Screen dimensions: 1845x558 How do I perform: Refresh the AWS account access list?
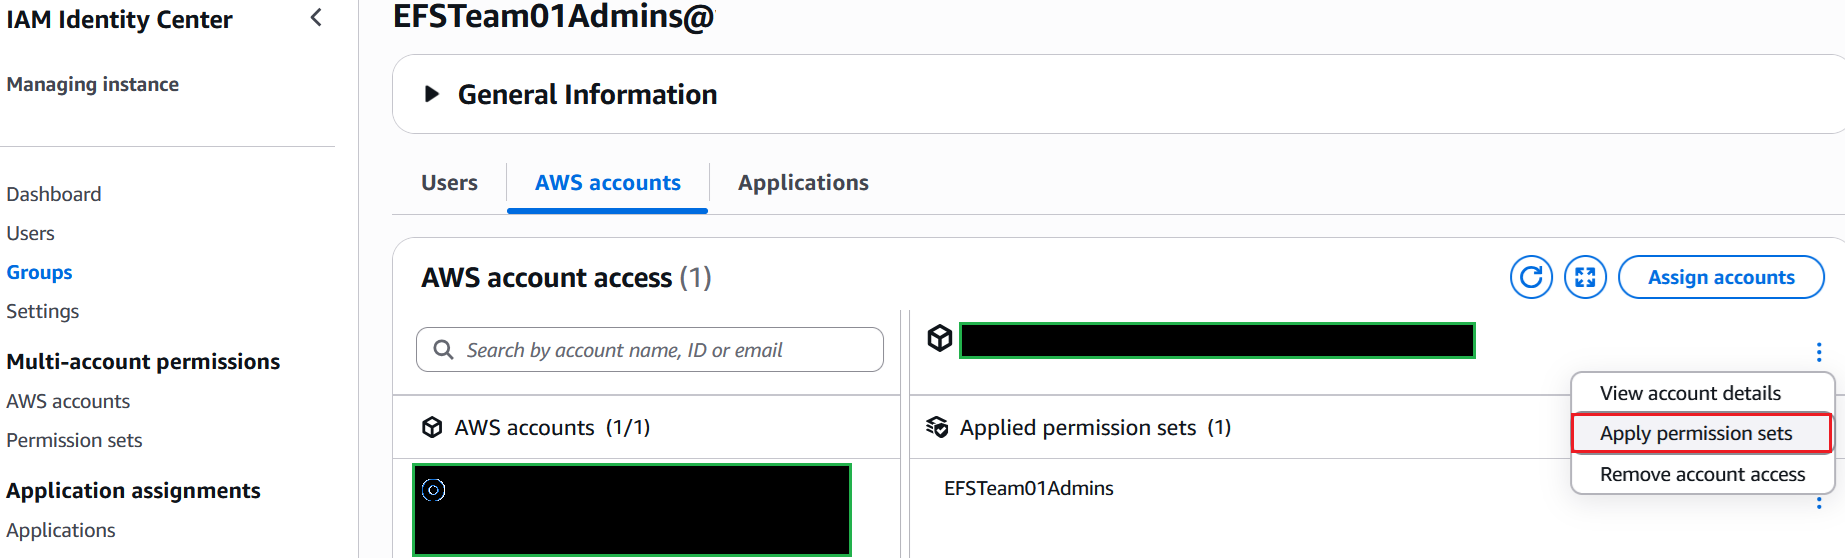point(1531,277)
